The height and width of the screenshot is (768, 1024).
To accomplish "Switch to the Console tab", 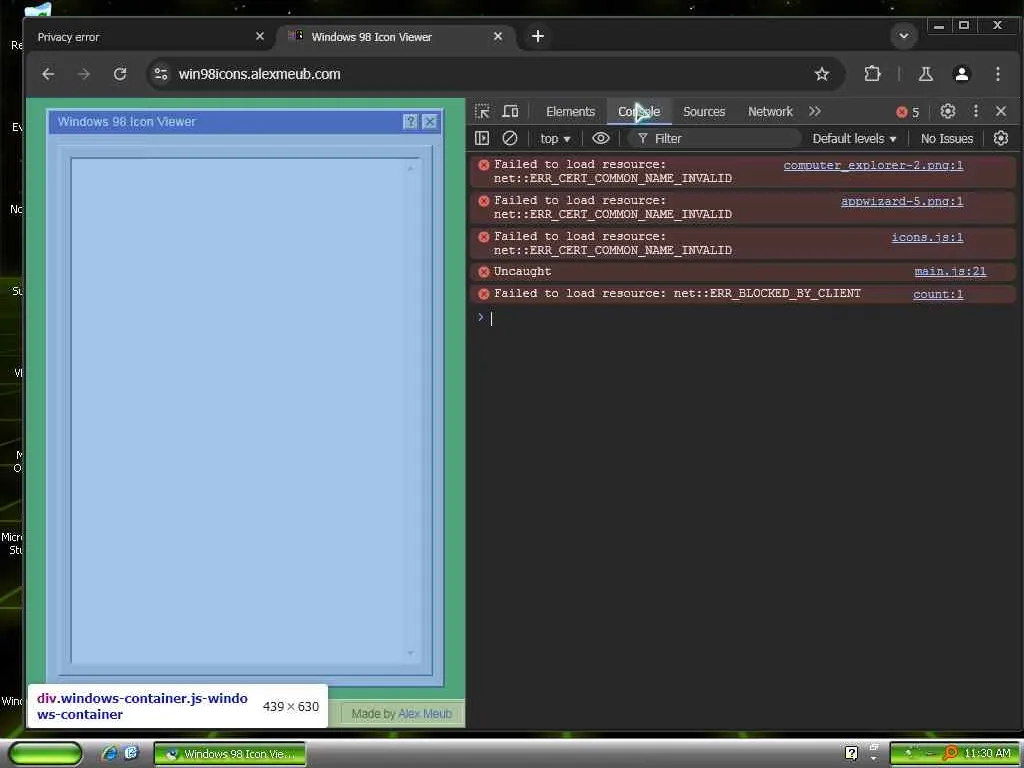I will click(639, 112).
